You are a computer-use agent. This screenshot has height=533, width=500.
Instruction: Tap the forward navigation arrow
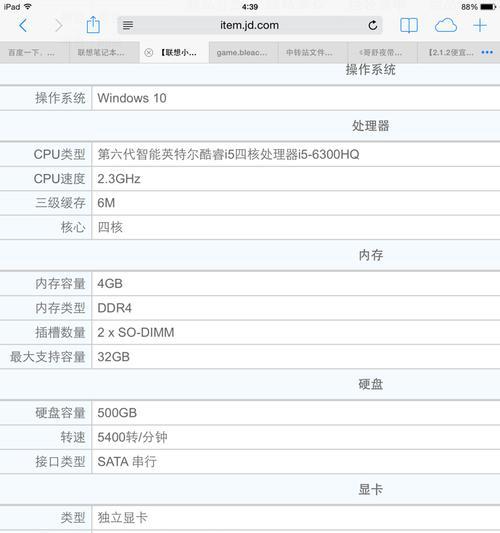58,25
